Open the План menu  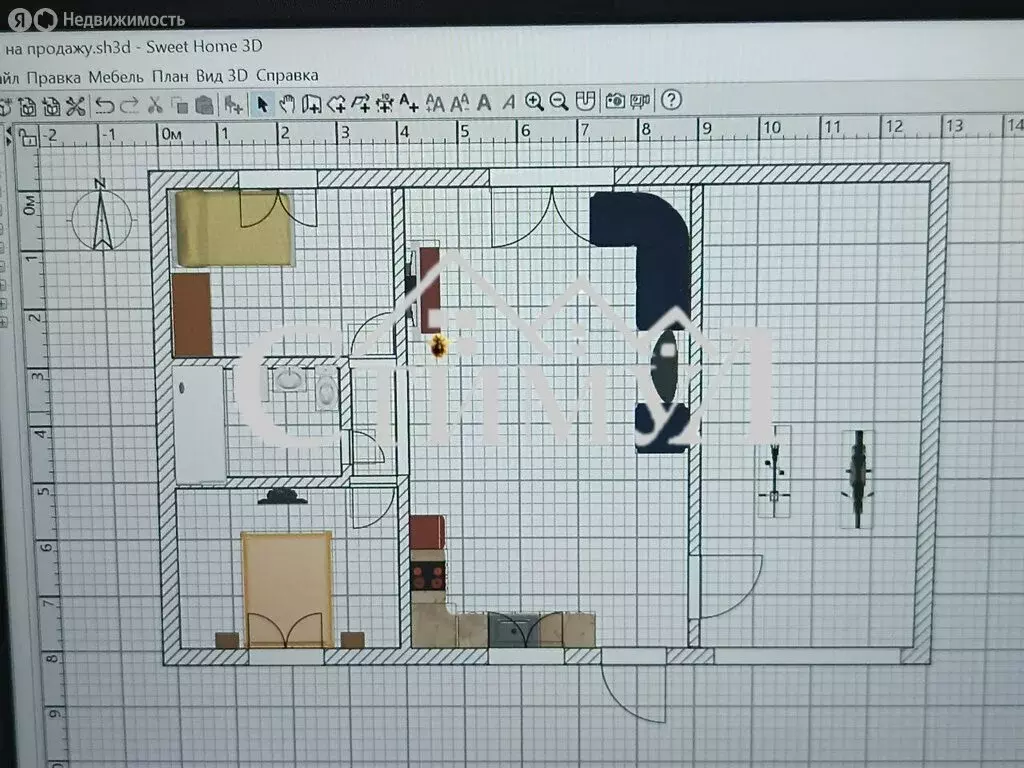coord(170,76)
